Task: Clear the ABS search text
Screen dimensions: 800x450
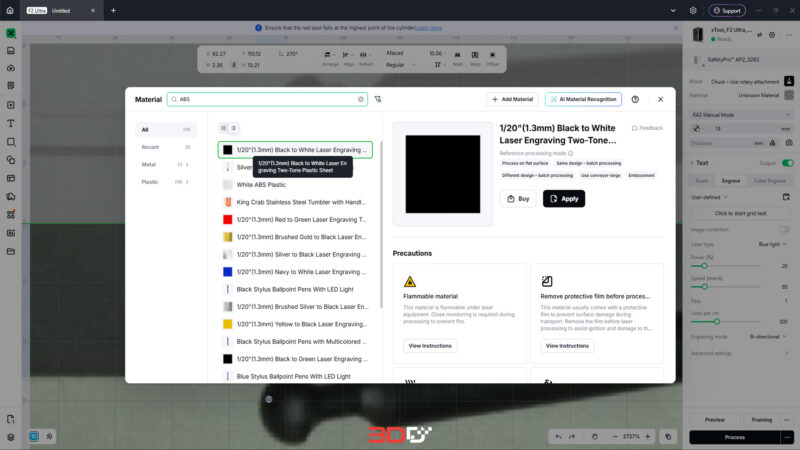Action: point(361,99)
